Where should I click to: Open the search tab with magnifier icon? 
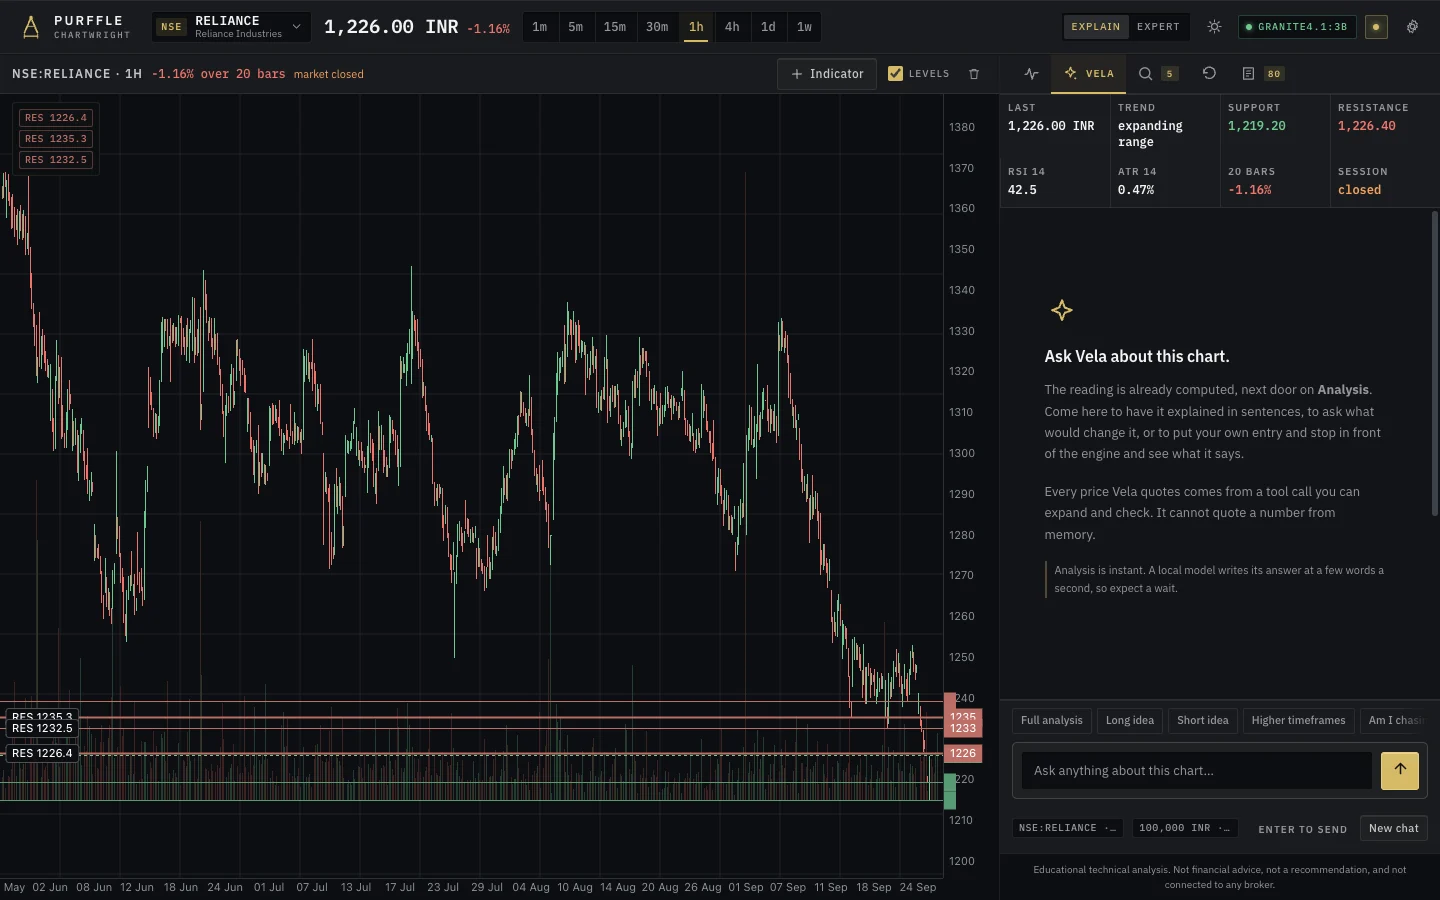pos(1158,74)
